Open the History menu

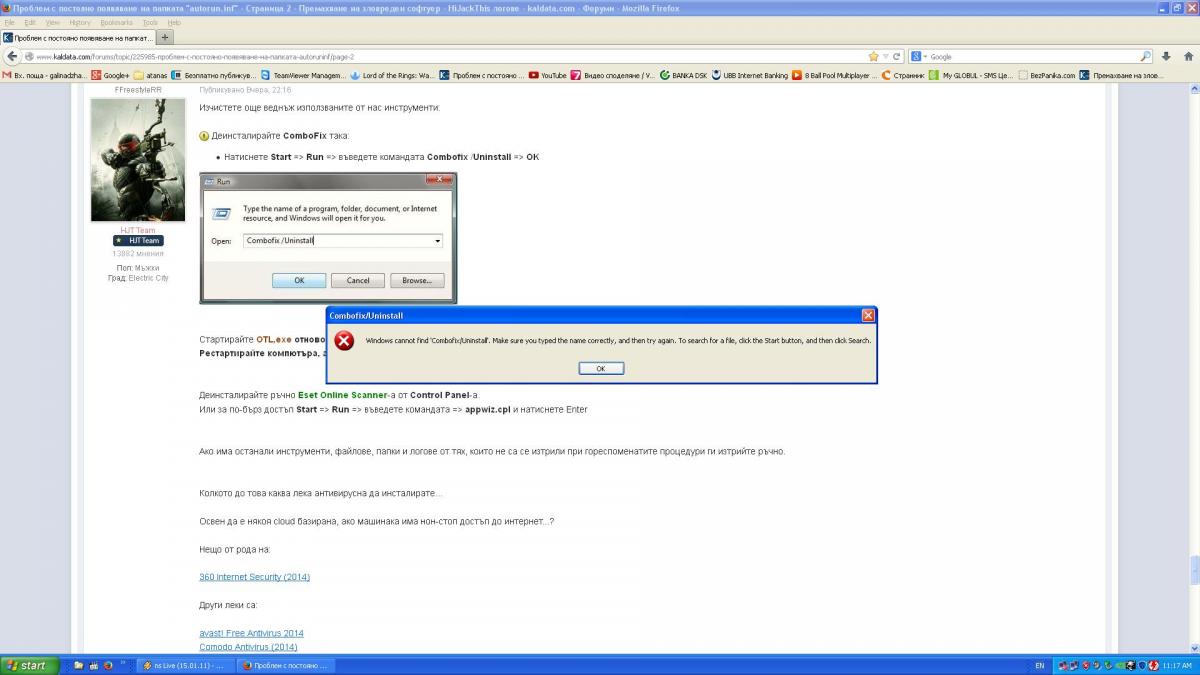point(80,22)
